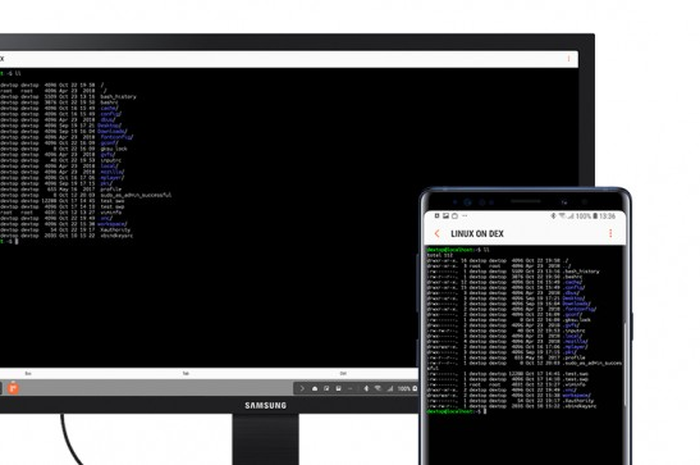Click the cloud icon in monitor system tray
Screen dimensions: 700x465
point(314,389)
